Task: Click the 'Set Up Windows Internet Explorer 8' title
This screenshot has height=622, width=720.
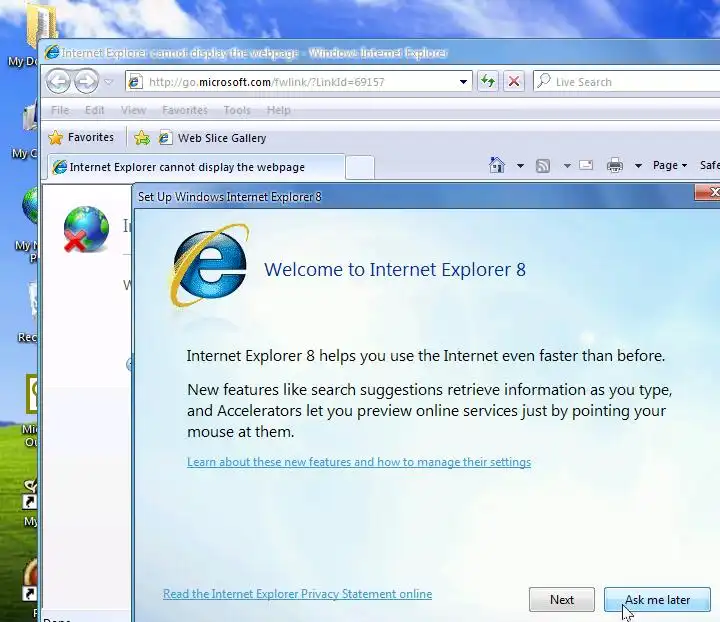Action: click(x=230, y=196)
